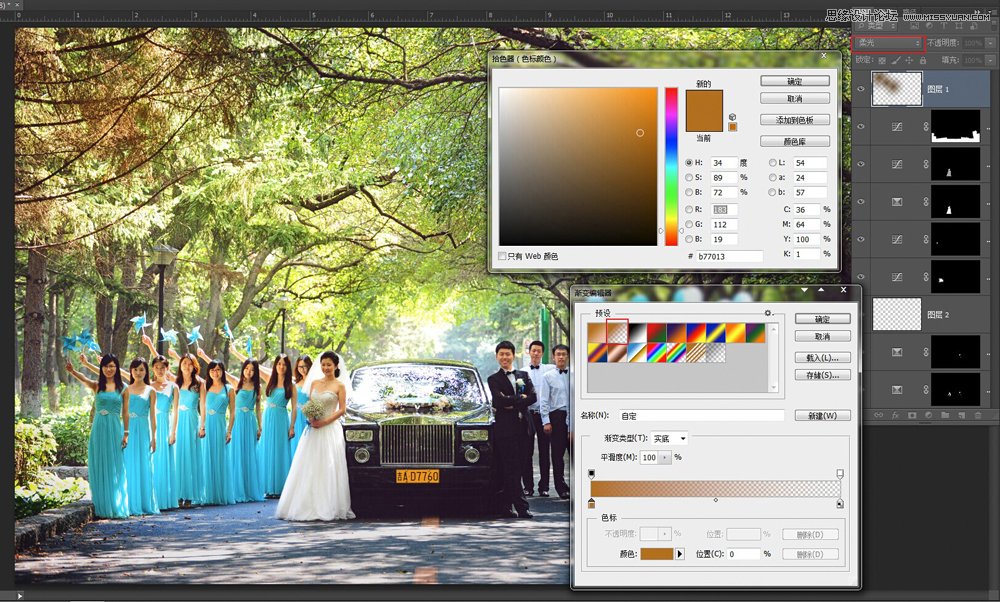Click the Link Layers icon in Layers panel

[x=877, y=415]
